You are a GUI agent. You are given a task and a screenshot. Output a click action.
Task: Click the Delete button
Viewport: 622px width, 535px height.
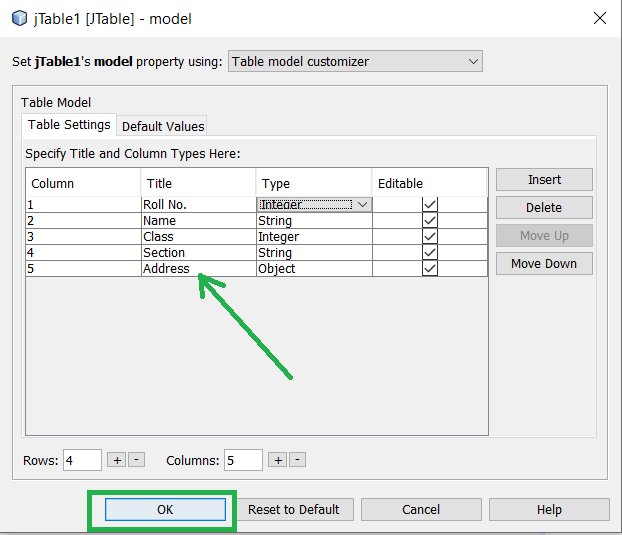(x=544, y=207)
